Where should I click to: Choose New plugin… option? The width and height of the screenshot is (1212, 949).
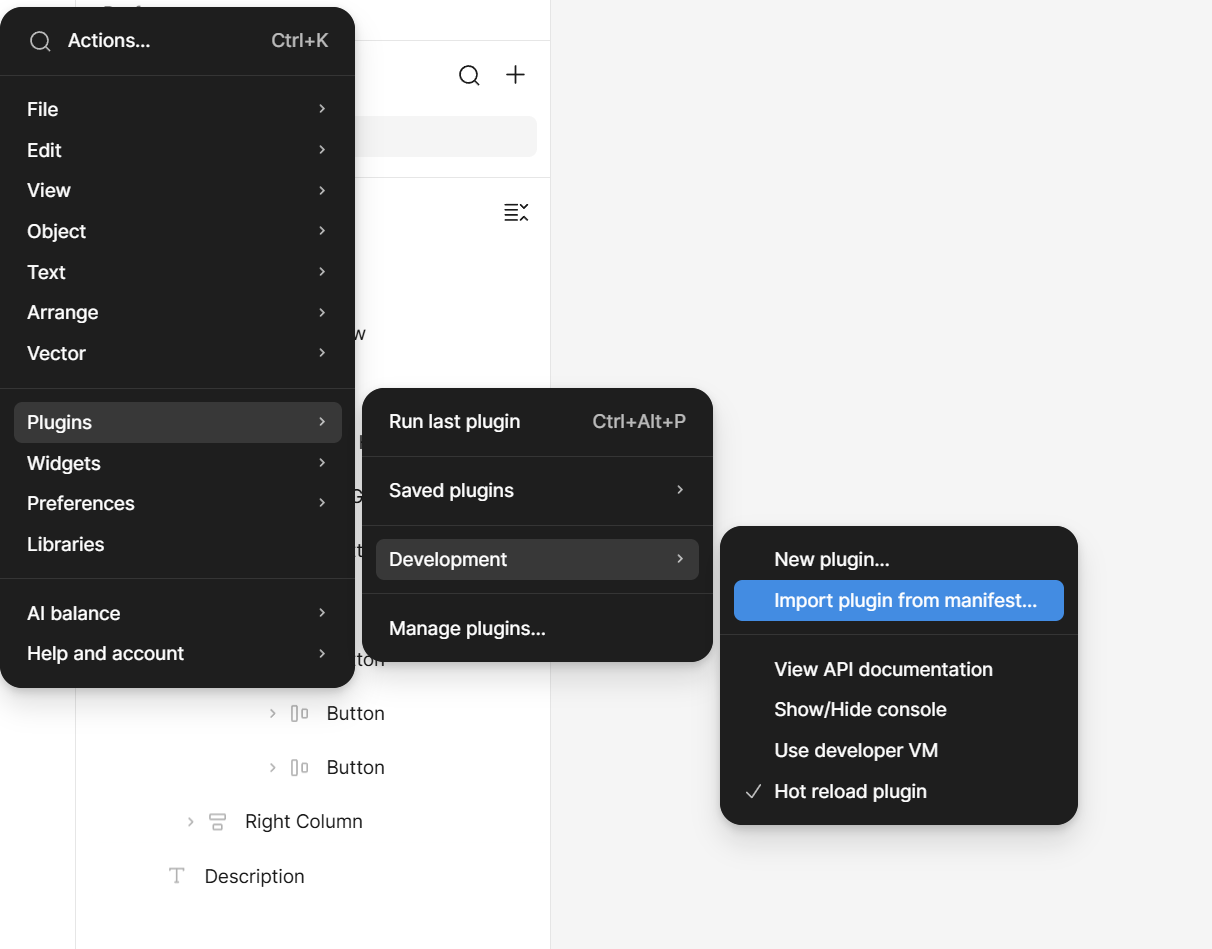[x=899, y=559]
